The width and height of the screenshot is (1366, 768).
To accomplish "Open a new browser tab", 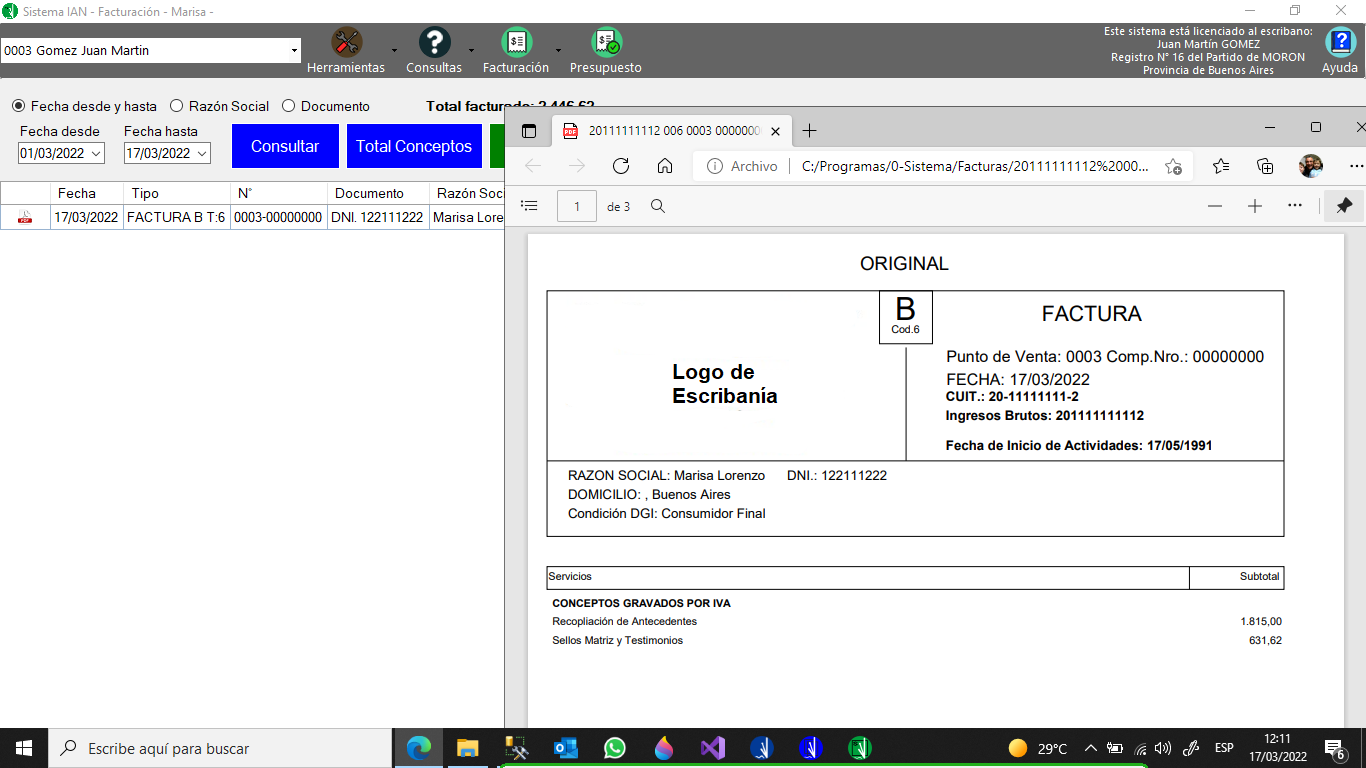I will (x=810, y=131).
